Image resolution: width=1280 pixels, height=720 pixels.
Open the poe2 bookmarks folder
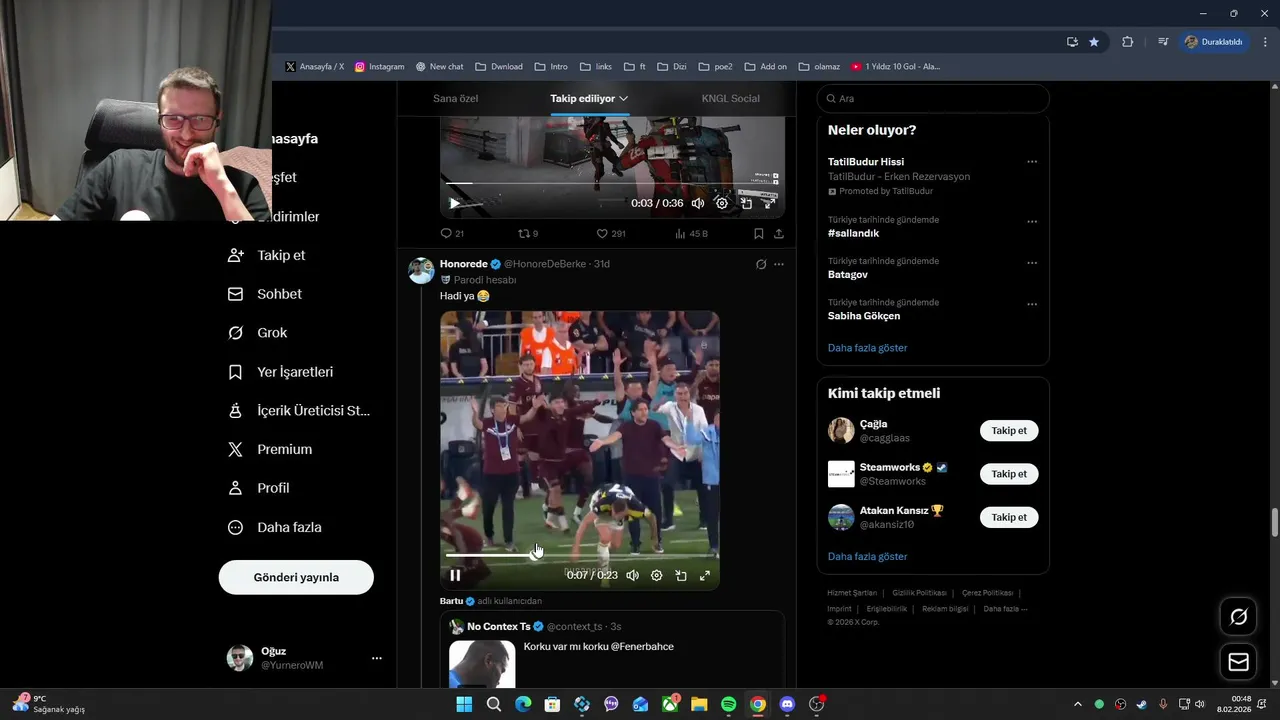tap(716, 66)
